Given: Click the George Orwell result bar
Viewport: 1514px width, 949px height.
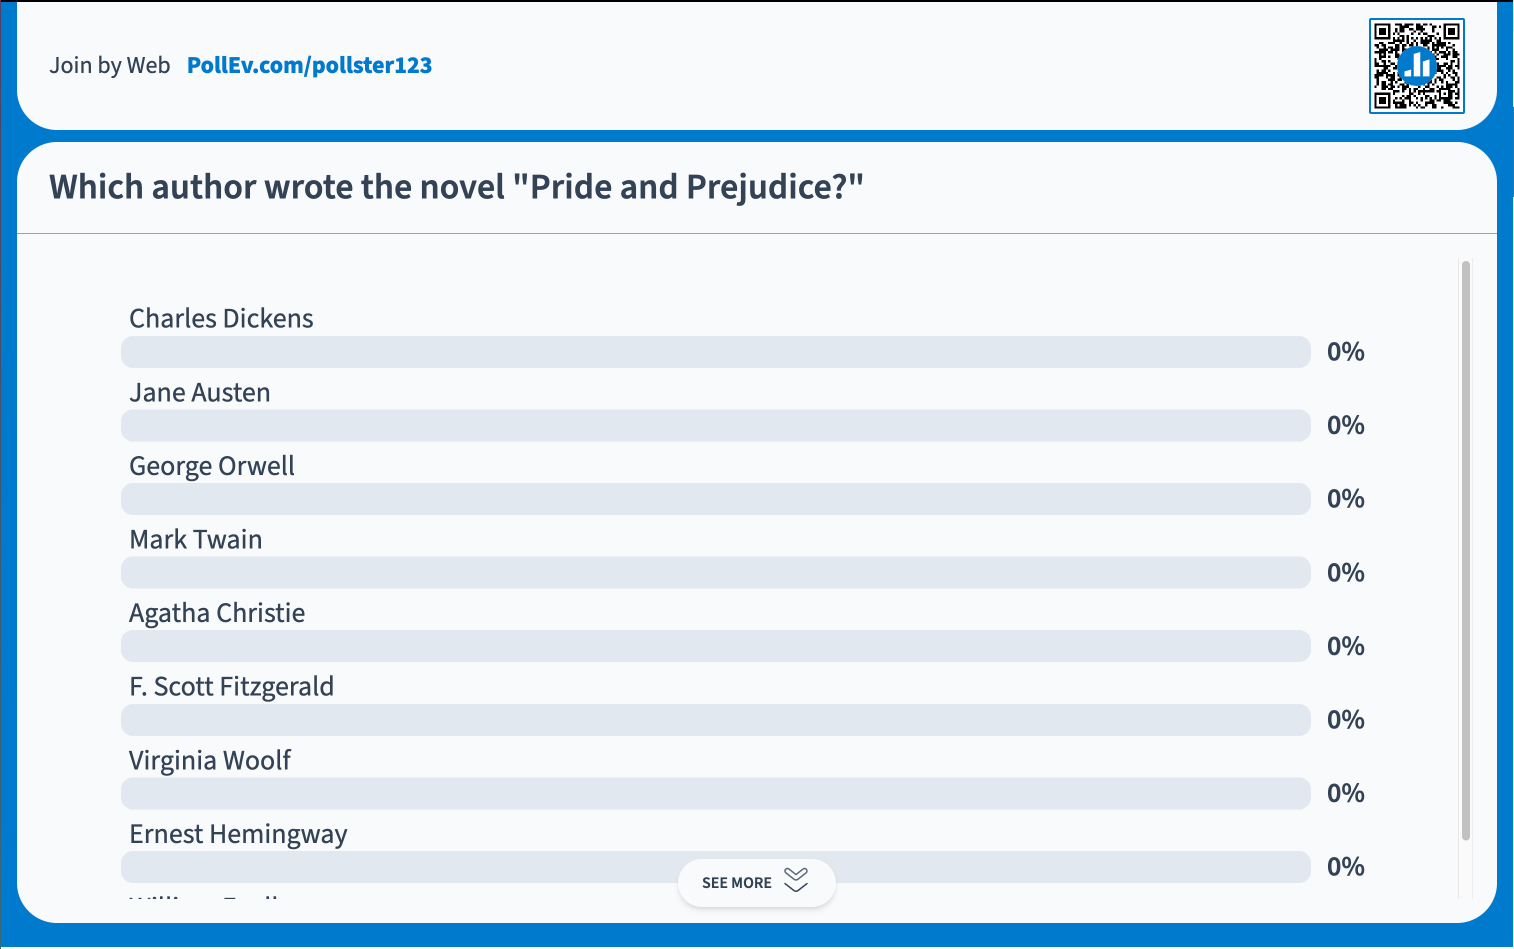Looking at the screenshot, I should [x=715, y=499].
